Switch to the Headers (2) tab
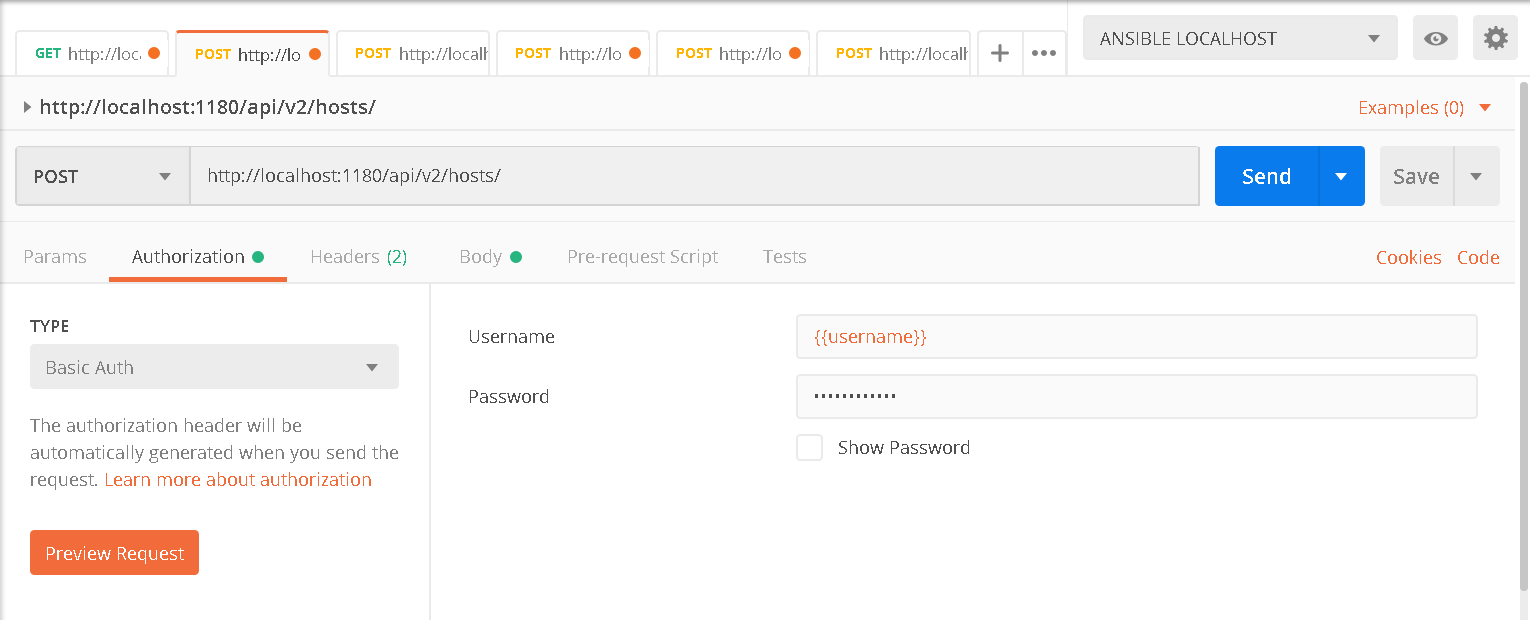 click(x=359, y=256)
